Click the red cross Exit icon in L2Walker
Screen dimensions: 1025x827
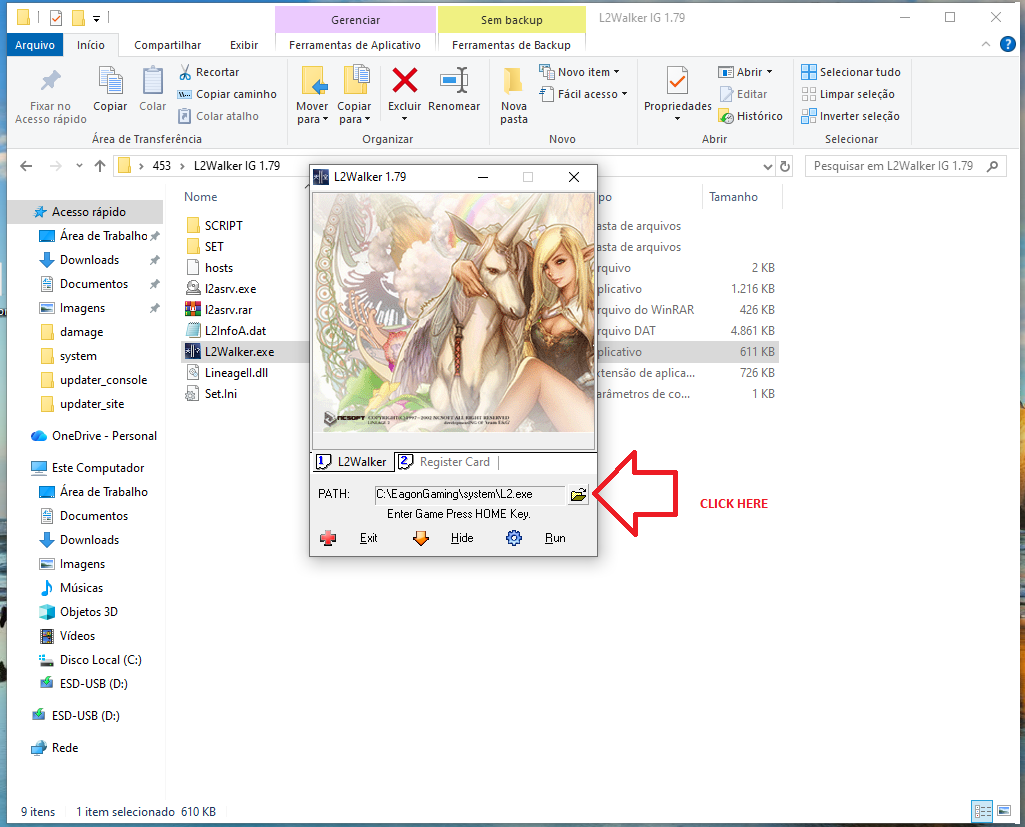[328, 538]
